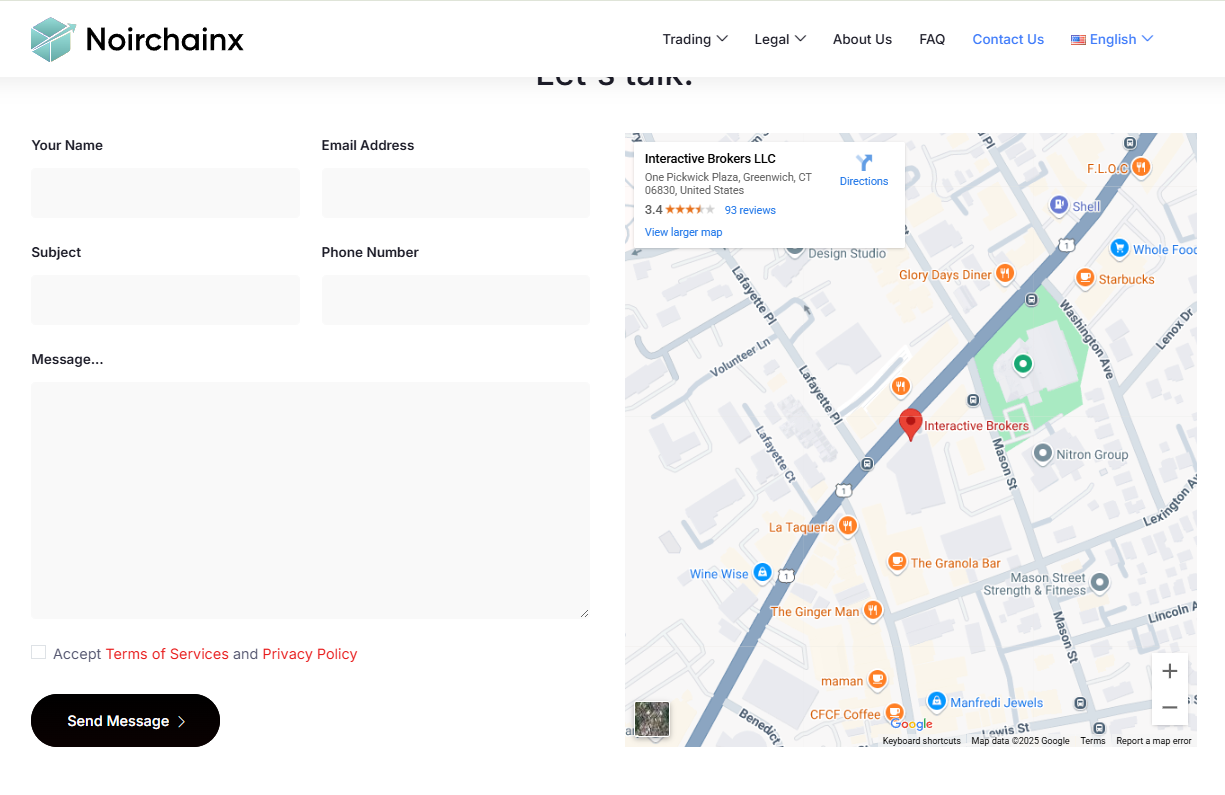Click the Noirchainx brand name text
The height and width of the screenshot is (795, 1225).
tap(165, 39)
